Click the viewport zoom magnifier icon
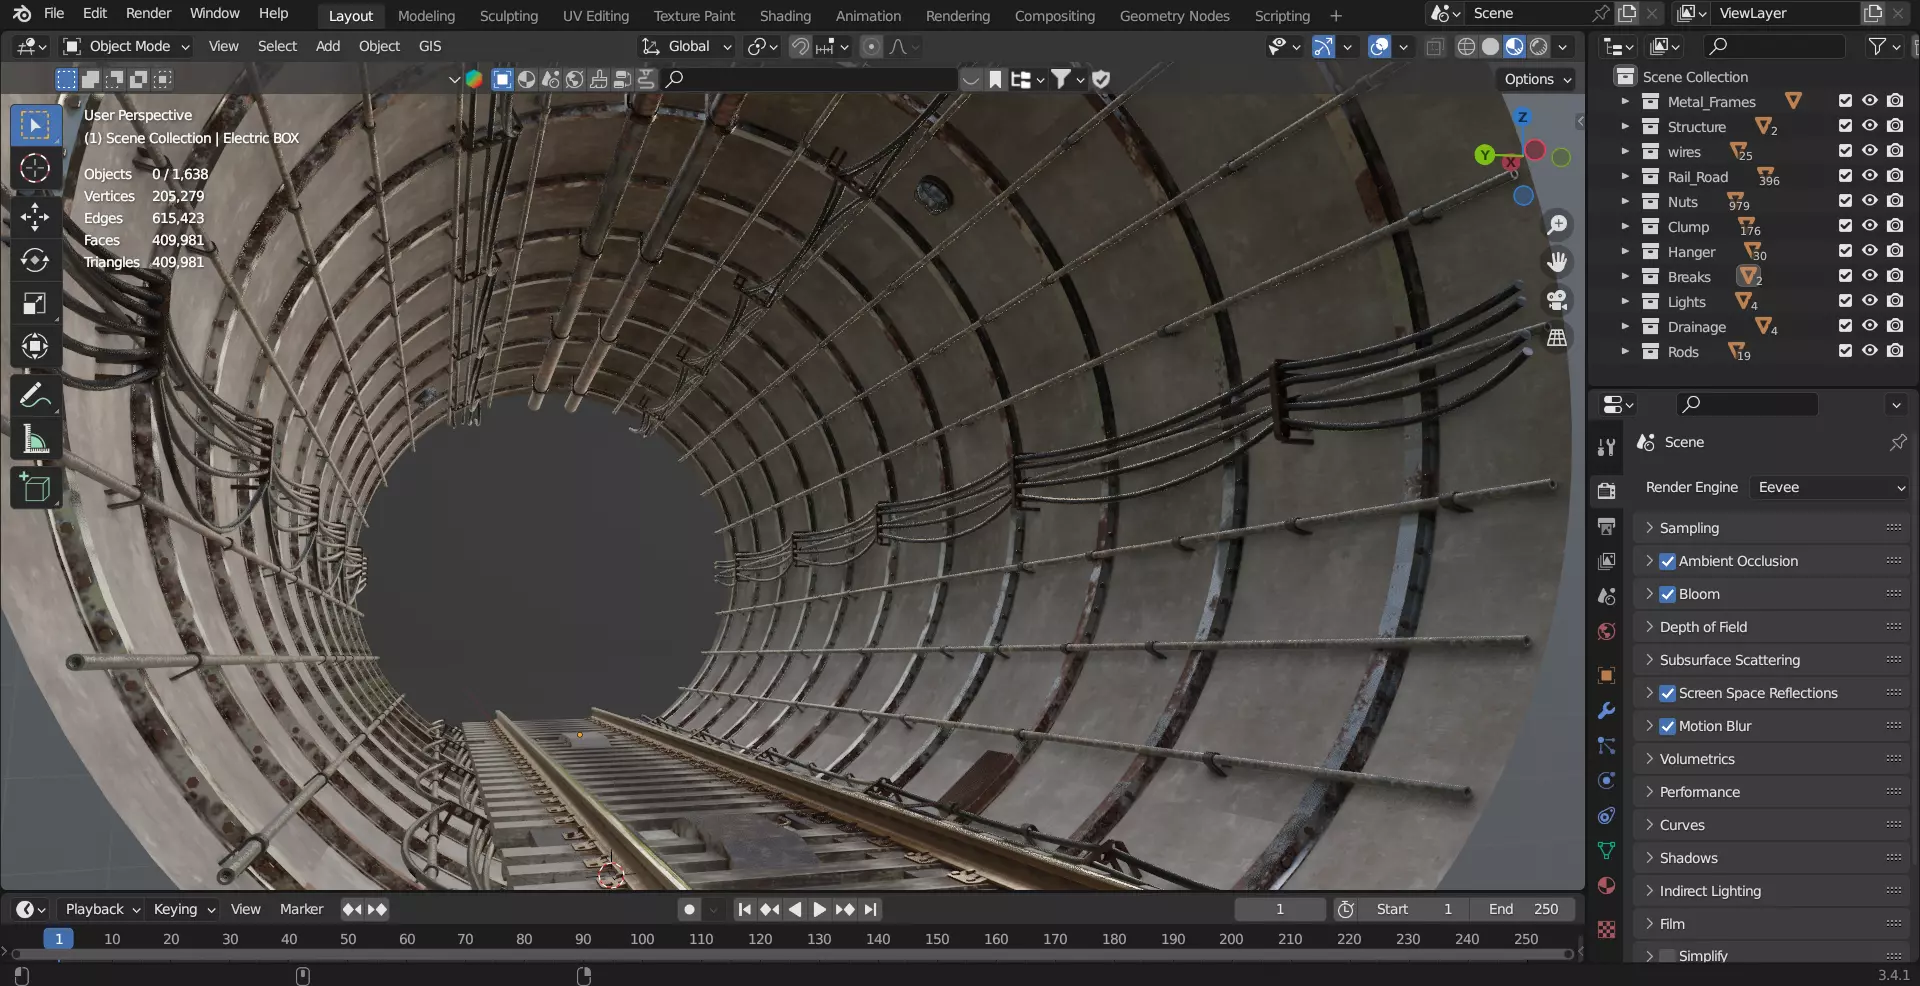Screen dimensions: 1920x986 pos(1557,225)
